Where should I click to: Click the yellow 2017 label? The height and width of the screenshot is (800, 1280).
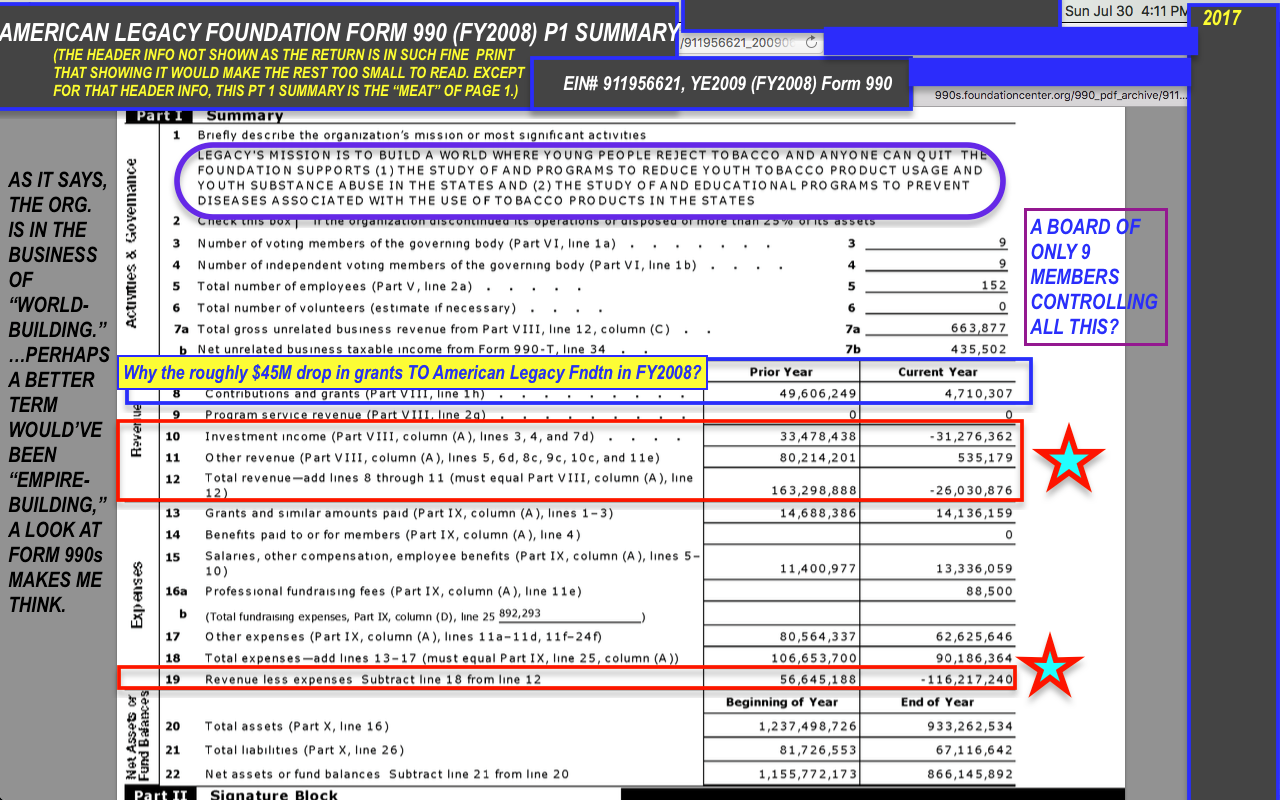[x=1221, y=18]
